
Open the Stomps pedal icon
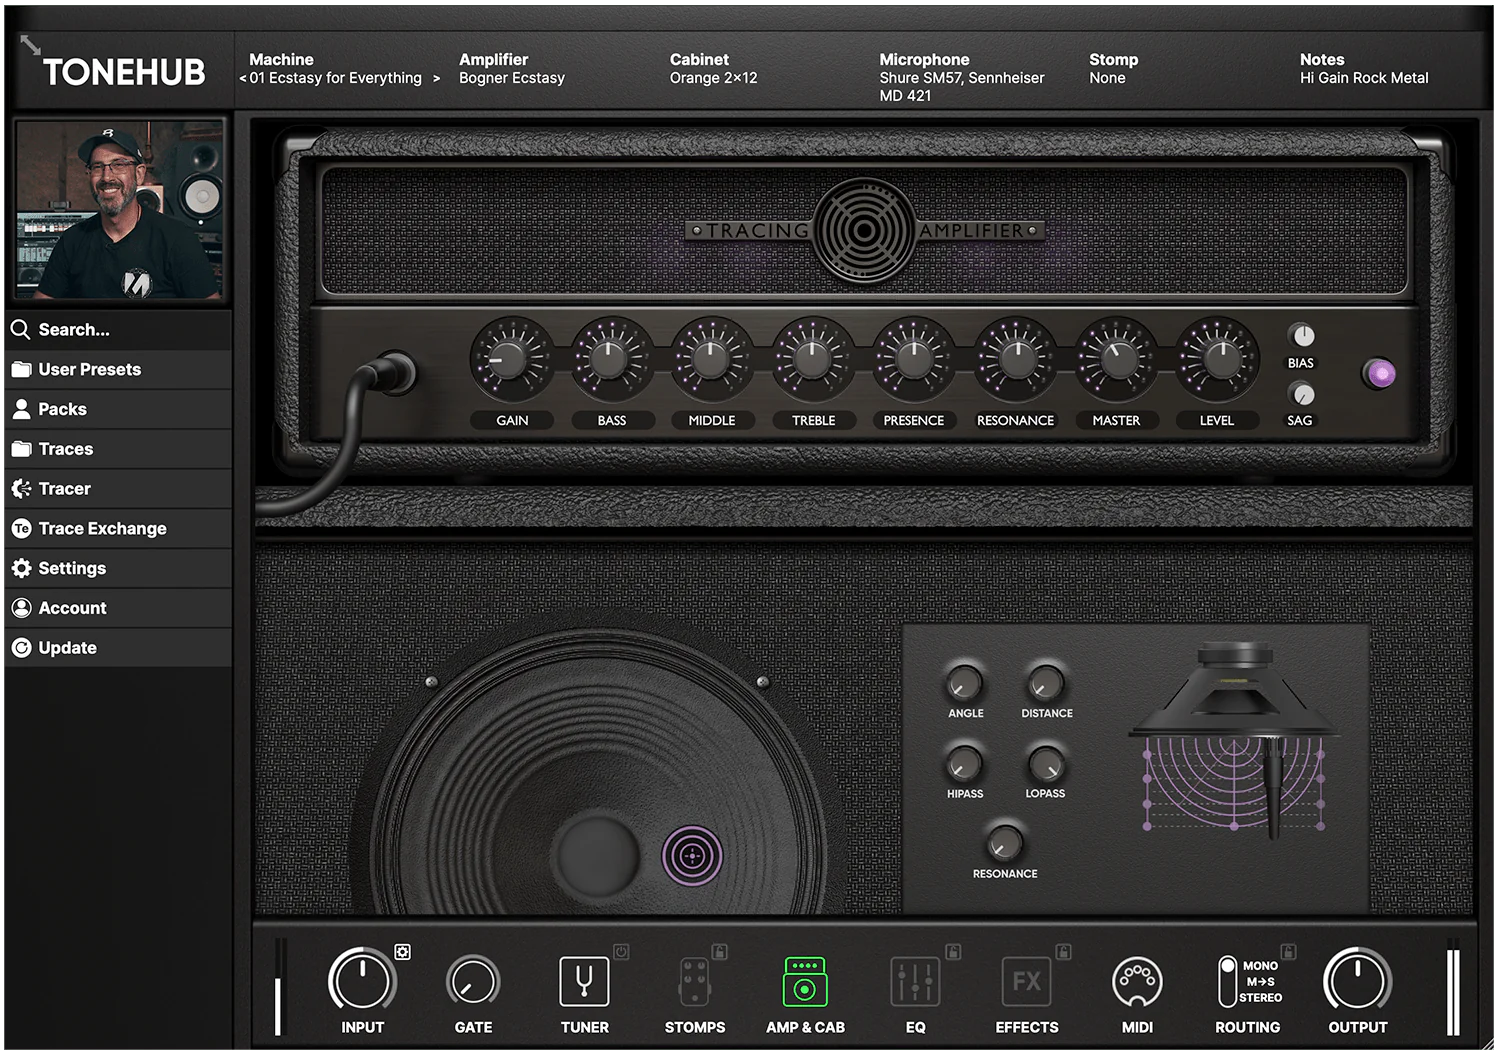[x=695, y=981]
